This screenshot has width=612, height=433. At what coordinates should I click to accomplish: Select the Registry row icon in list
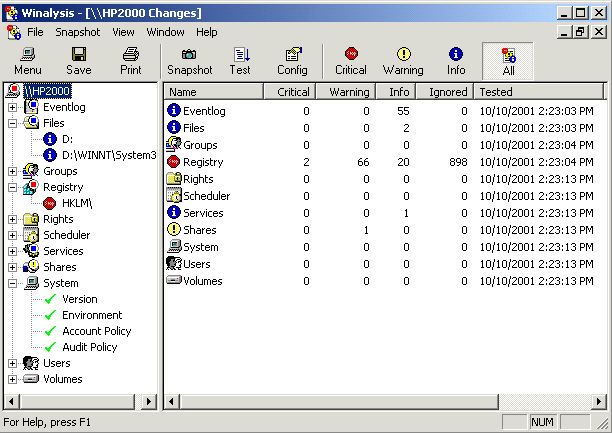174,162
